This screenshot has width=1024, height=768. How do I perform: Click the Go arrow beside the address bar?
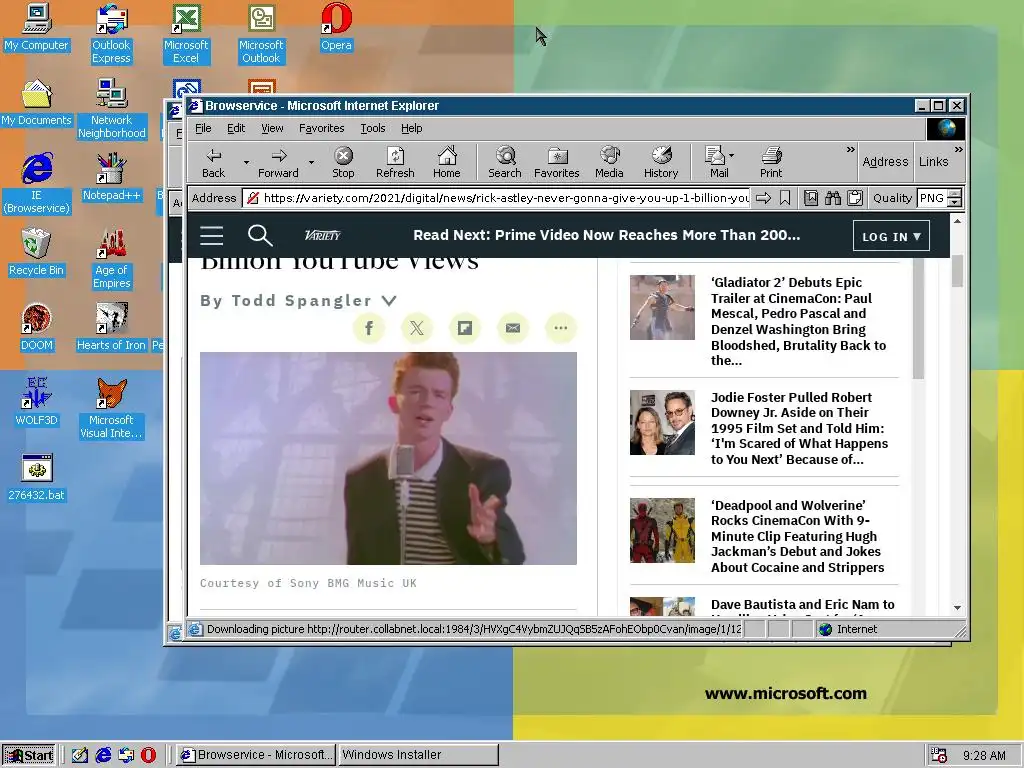tap(763, 198)
